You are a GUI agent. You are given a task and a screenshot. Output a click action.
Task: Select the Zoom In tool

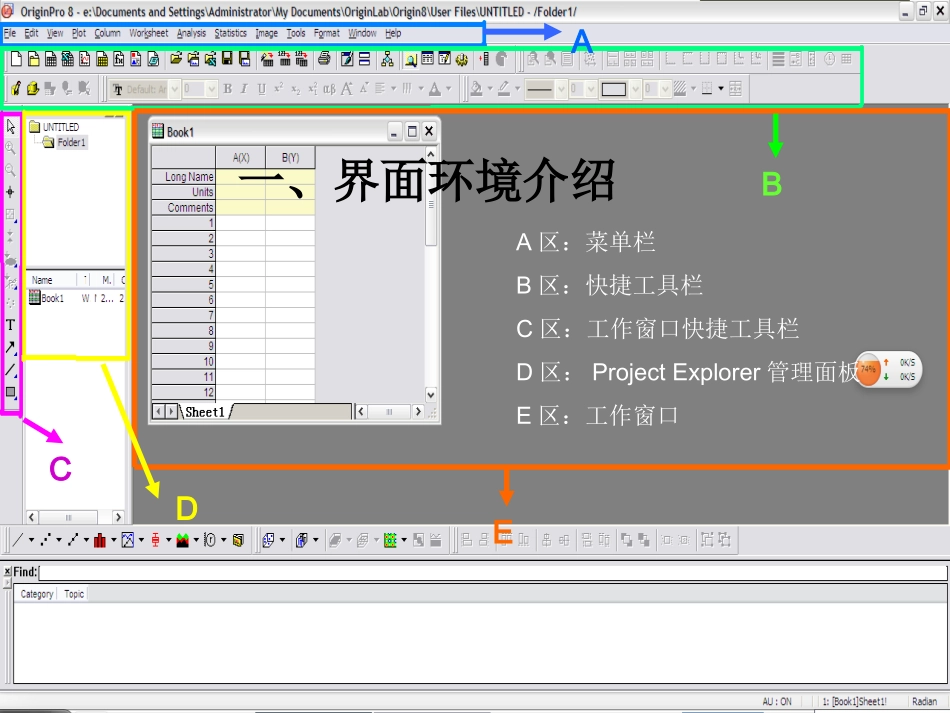coord(10,148)
